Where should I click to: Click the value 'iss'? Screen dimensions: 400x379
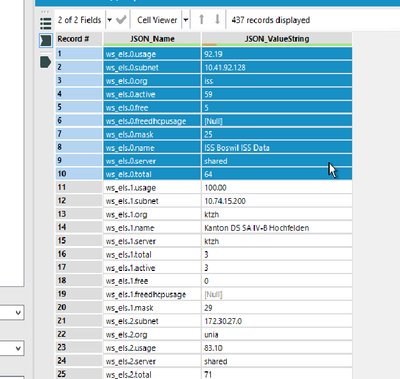[x=277, y=81]
